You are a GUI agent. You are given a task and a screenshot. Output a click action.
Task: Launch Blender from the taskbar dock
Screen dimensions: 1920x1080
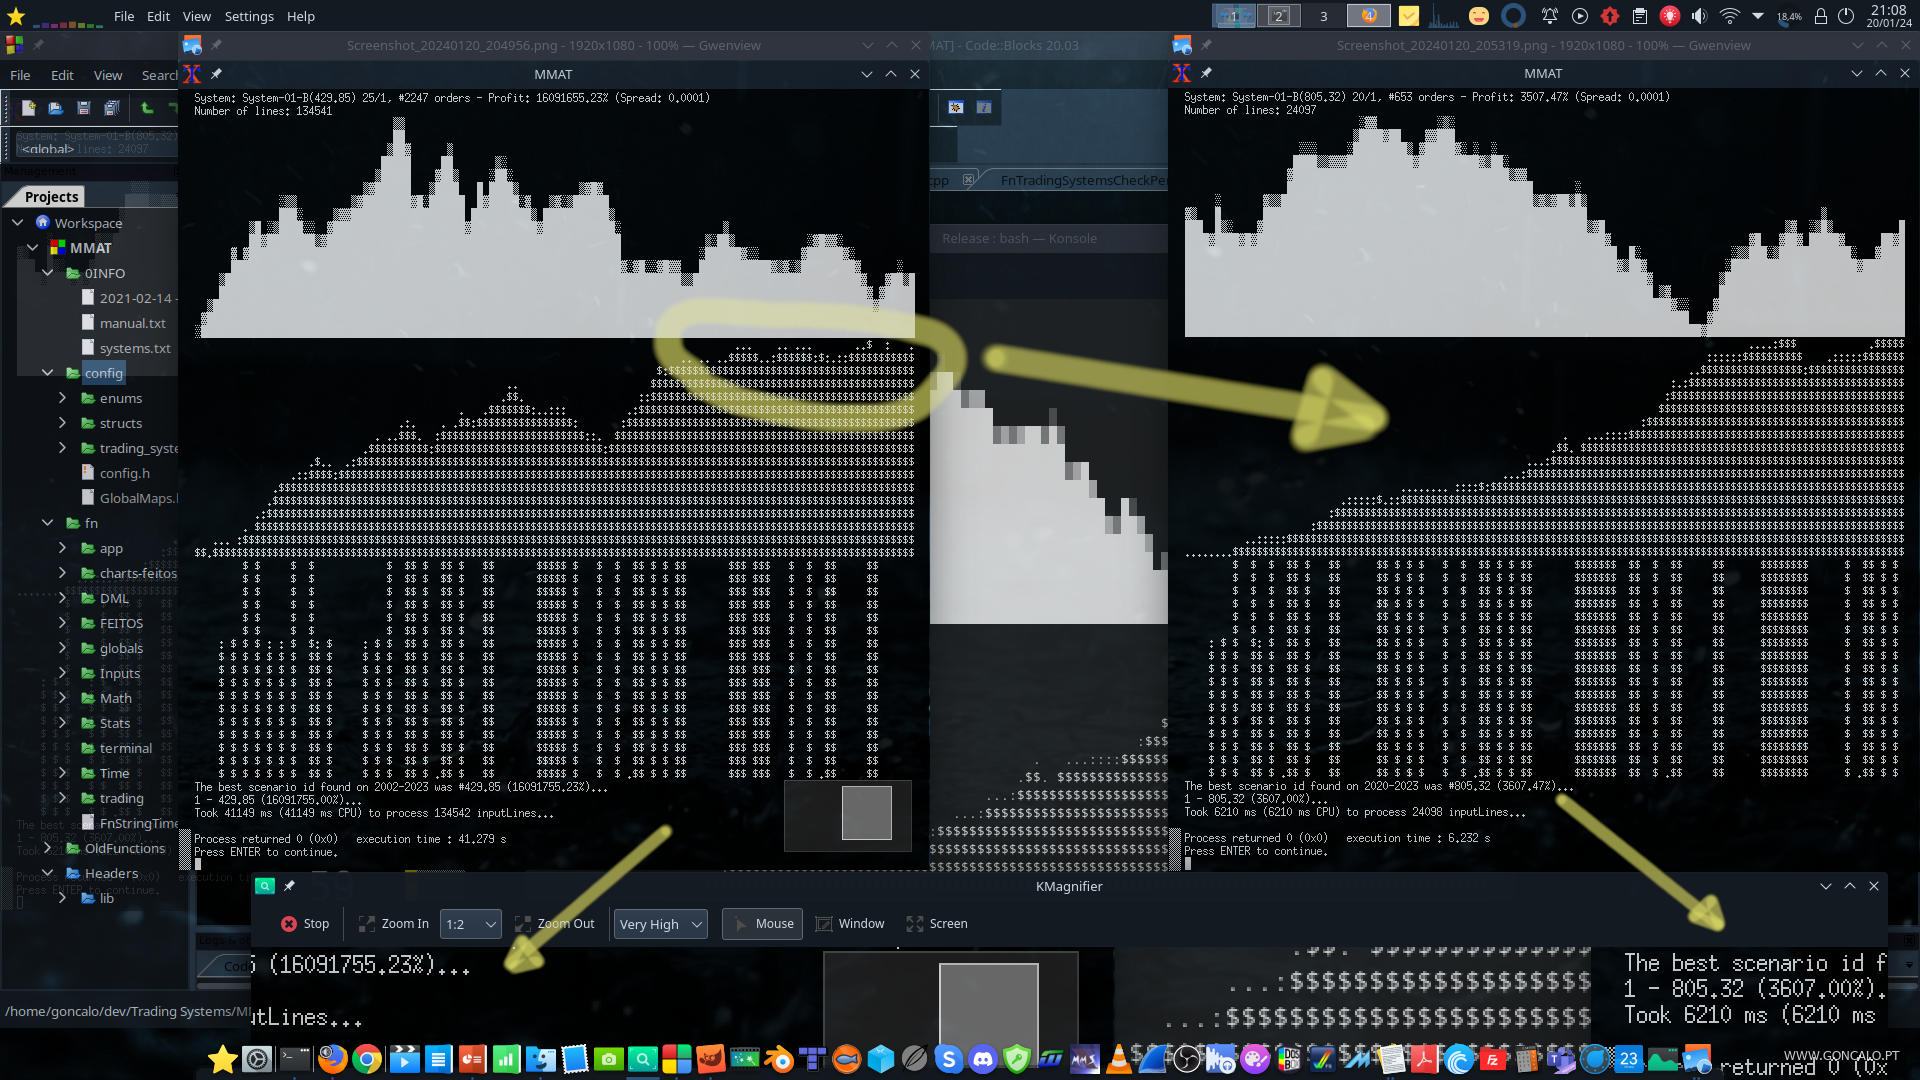pyautogui.click(x=779, y=1059)
